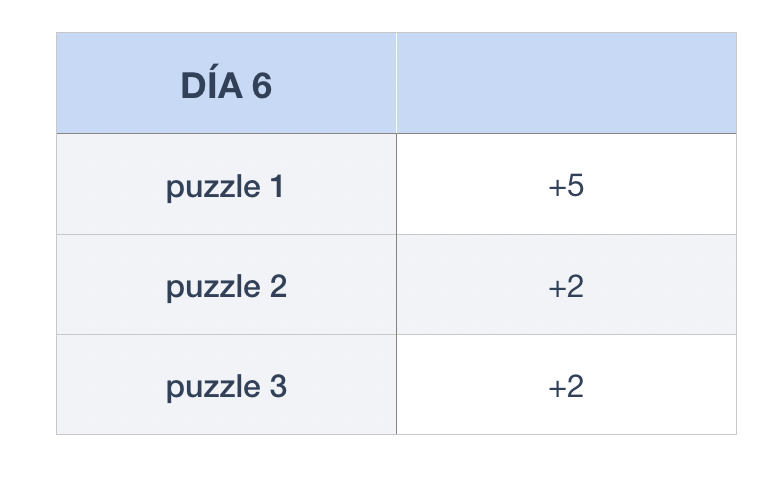Image resolution: width=773 pixels, height=482 pixels.
Task: Click the empty header cell beside DÍA 6
Action: tap(566, 84)
